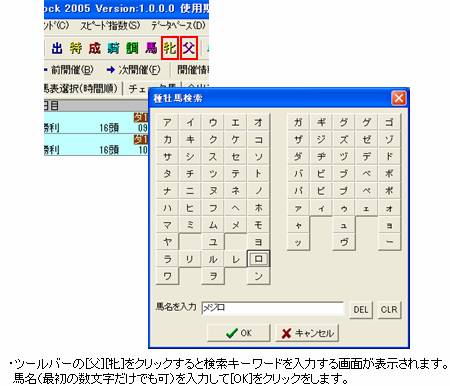Close the 種牡馬検索 dialog
This screenshot has height=386, width=450.
[399, 98]
